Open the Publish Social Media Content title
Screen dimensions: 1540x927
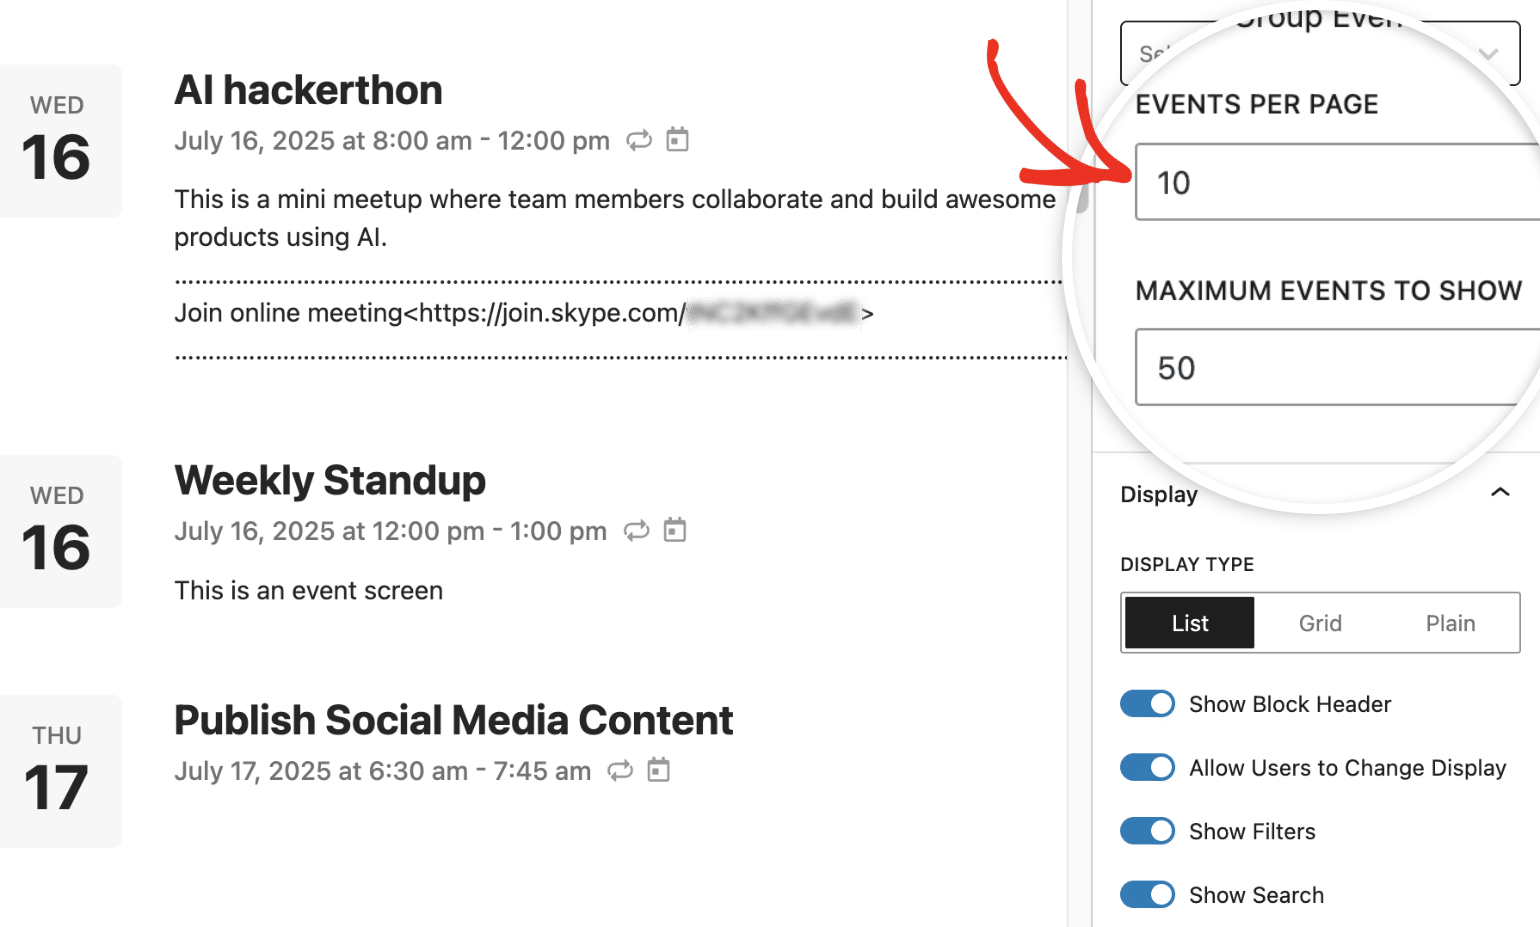click(453, 720)
